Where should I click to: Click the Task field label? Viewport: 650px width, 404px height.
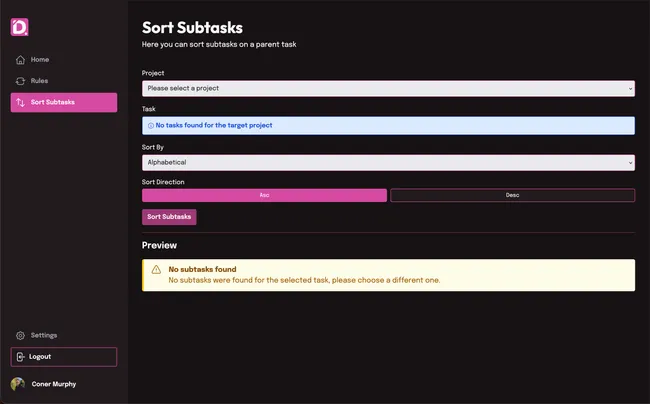148,109
